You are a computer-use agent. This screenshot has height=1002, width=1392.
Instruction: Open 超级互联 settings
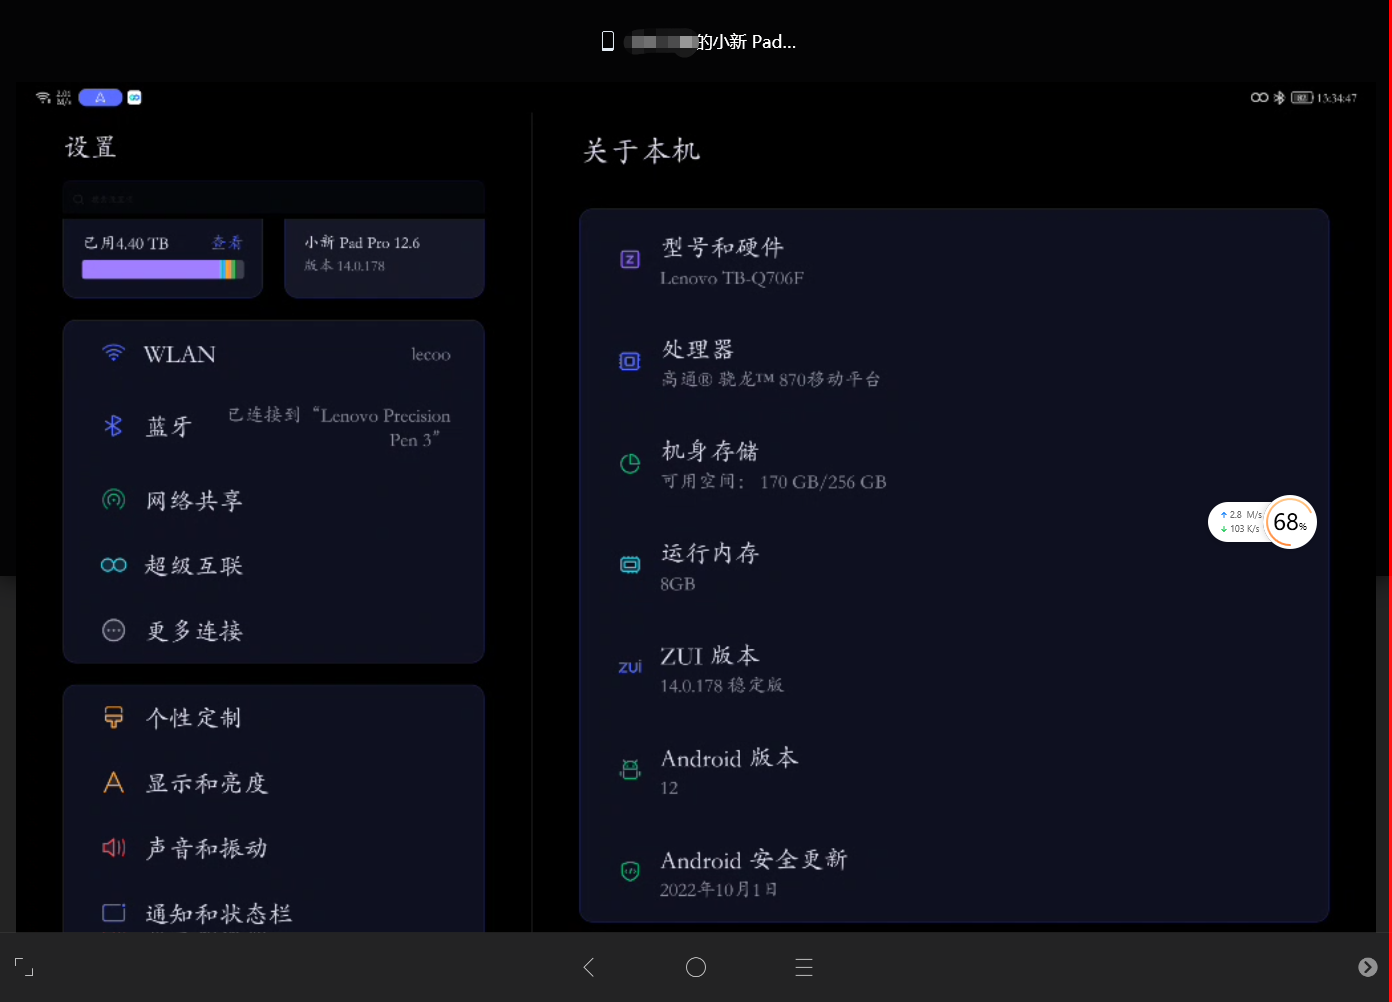(x=274, y=565)
